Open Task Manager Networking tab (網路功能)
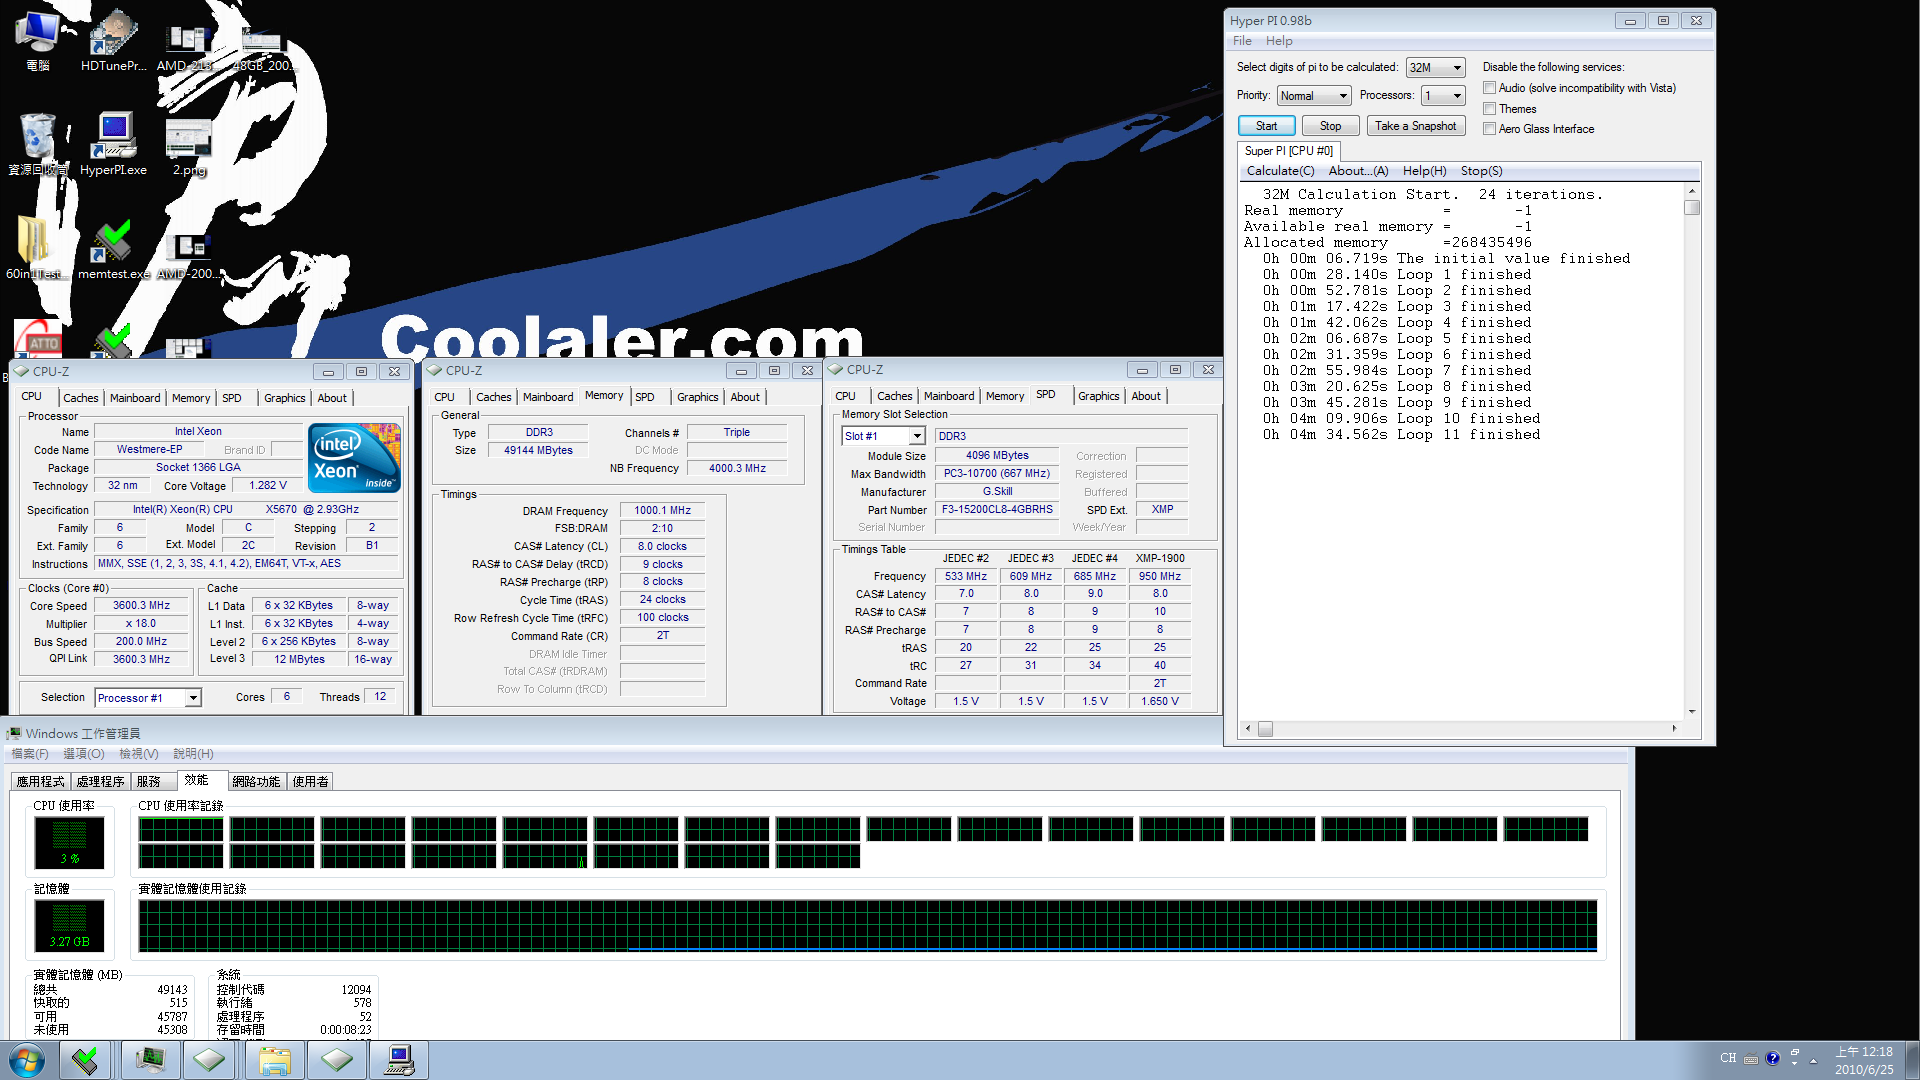The width and height of the screenshot is (1920, 1080). click(256, 782)
